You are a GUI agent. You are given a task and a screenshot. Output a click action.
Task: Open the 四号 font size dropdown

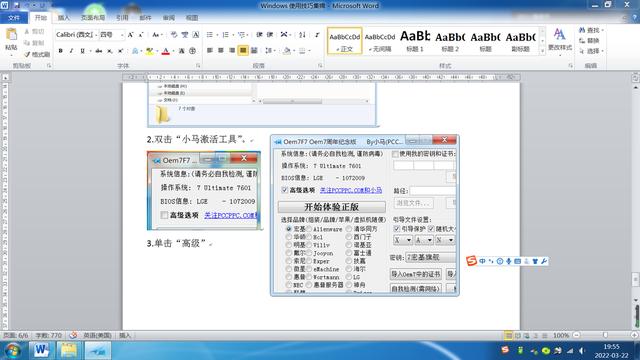(122, 35)
